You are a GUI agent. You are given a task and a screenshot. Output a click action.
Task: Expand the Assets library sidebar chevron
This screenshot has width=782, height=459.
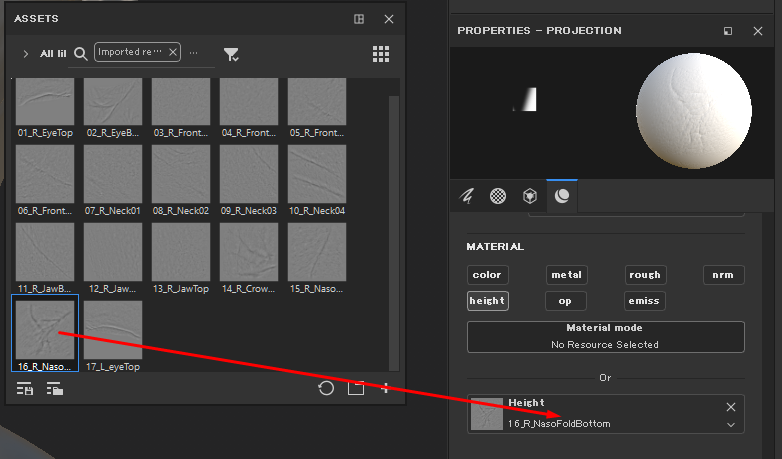pyautogui.click(x=26, y=54)
